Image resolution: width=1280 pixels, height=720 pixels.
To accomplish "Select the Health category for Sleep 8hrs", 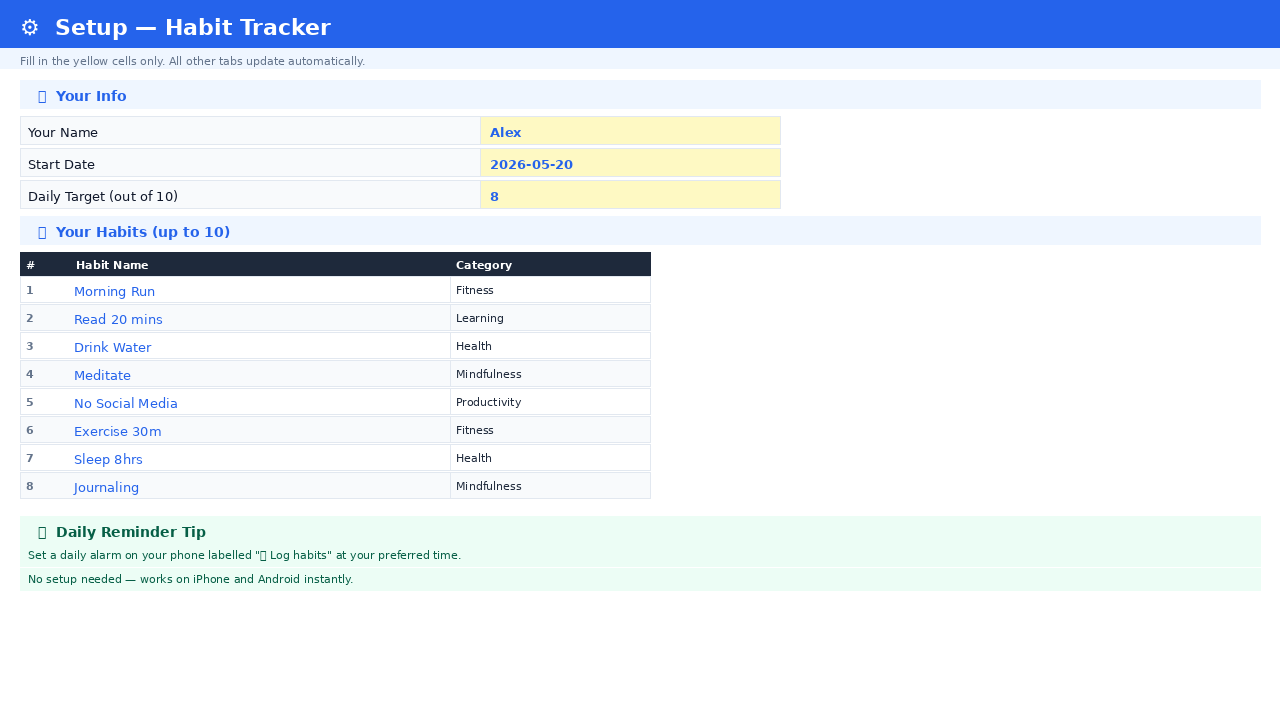I will coord(550,458).
